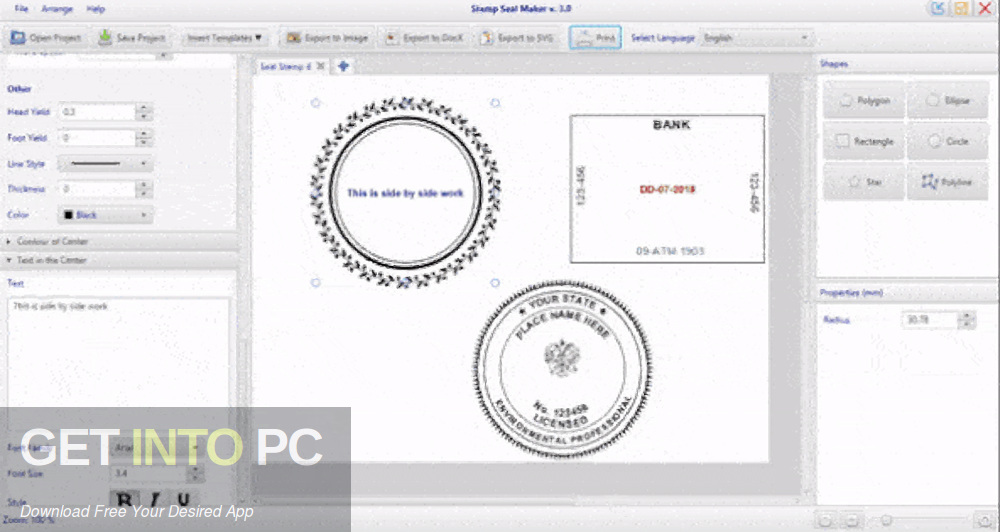Image resolution: width=1000 pixels, height=532 pixels.
Task: Select the Circle shape tool
Action: point(948,141)
